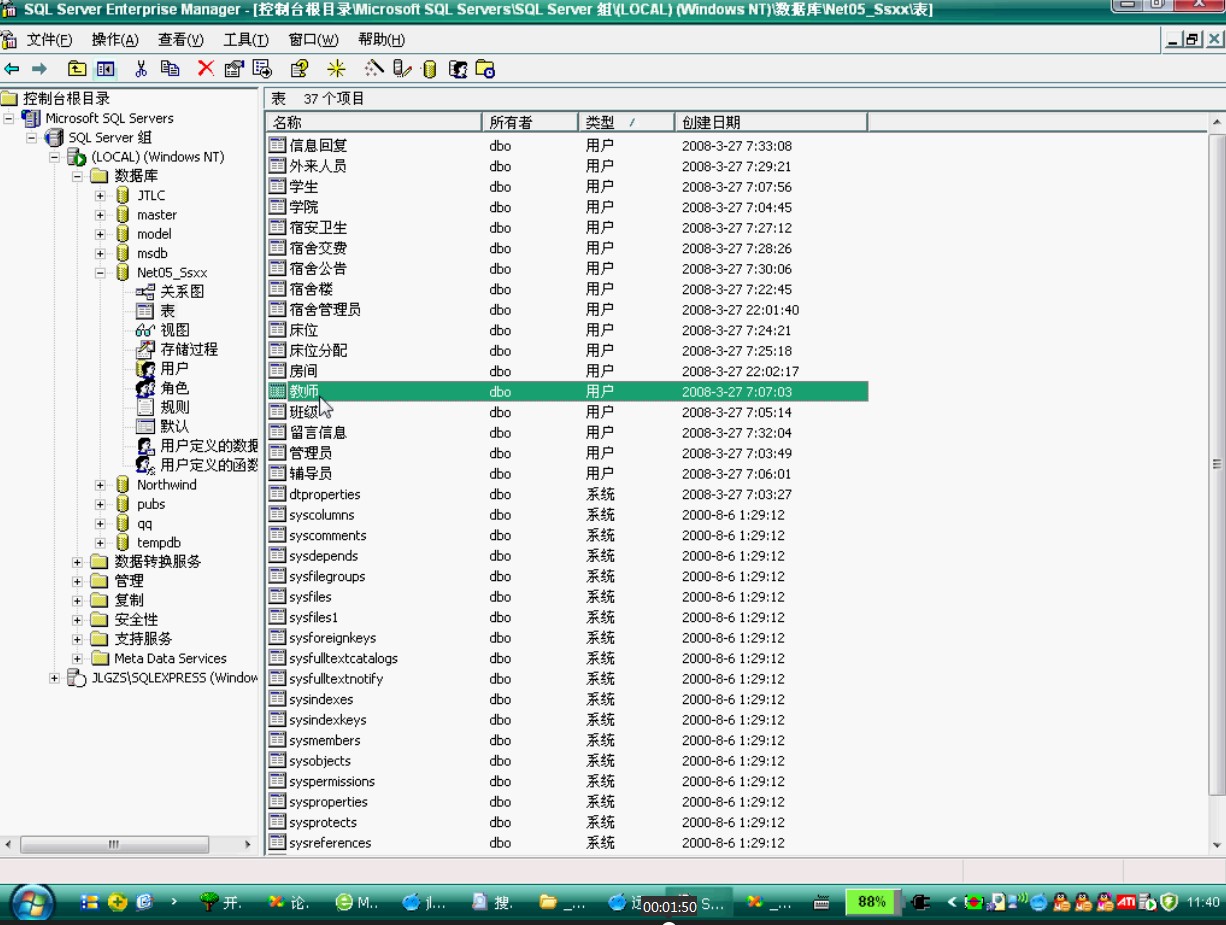Click the Forward arrow in toolbar
The width and height of the screenshot is (1226, 925).
pos(40,69)
